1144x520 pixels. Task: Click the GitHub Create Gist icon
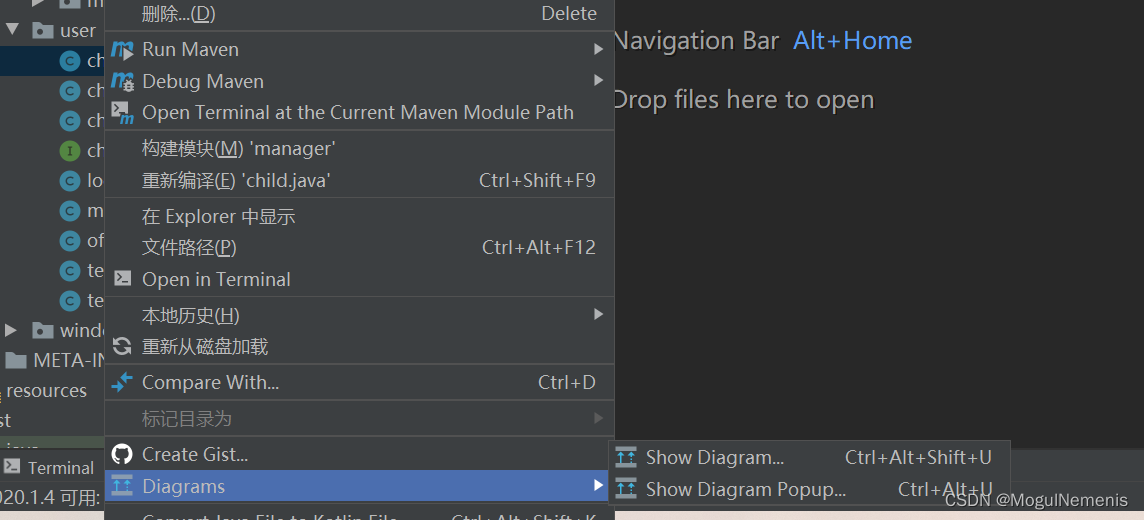coord(123,454)
